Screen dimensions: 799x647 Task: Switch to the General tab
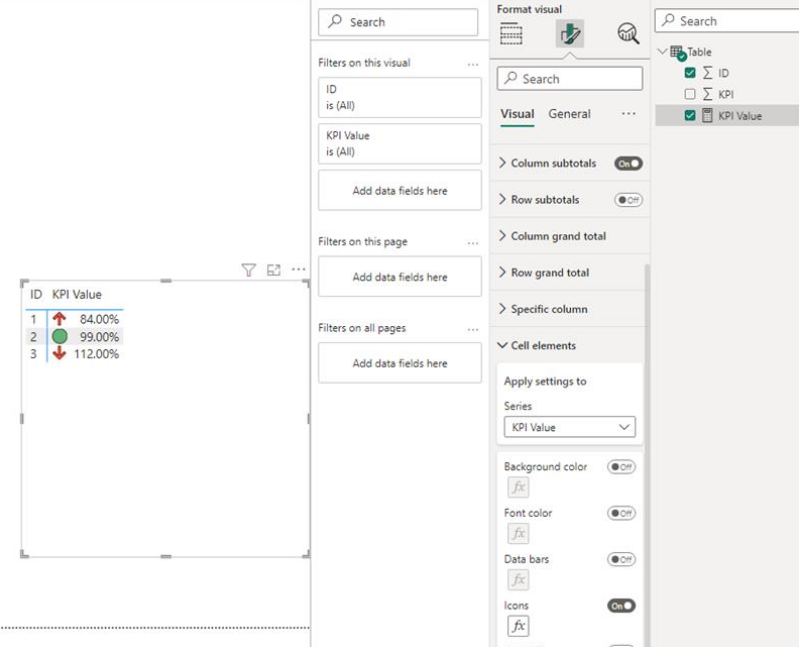(x=569, y=114)
